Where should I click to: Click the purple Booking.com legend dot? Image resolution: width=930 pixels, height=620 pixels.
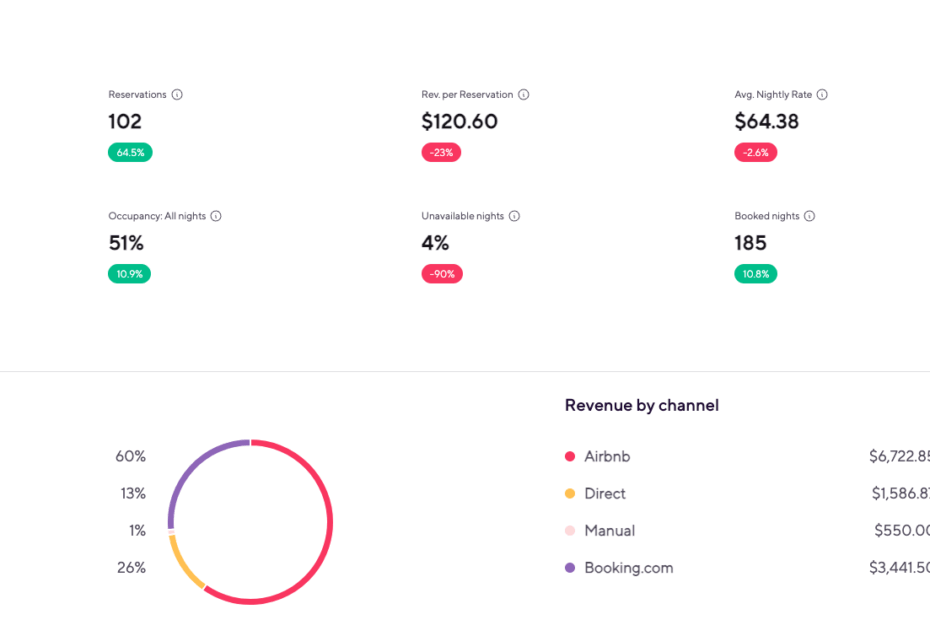[x=570, y=568]
